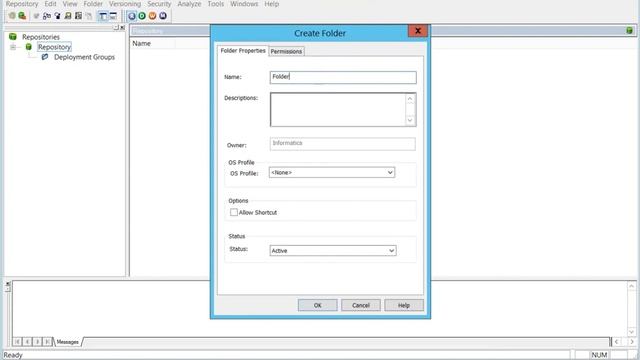Click the output panel horizontal scroll left arrow
This screenshot has width=640, height=360.
[616, 342]
